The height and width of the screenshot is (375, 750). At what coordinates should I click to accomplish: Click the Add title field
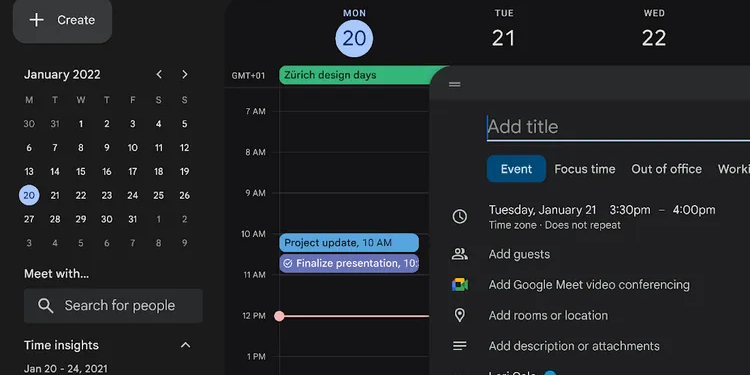(618, 127)
